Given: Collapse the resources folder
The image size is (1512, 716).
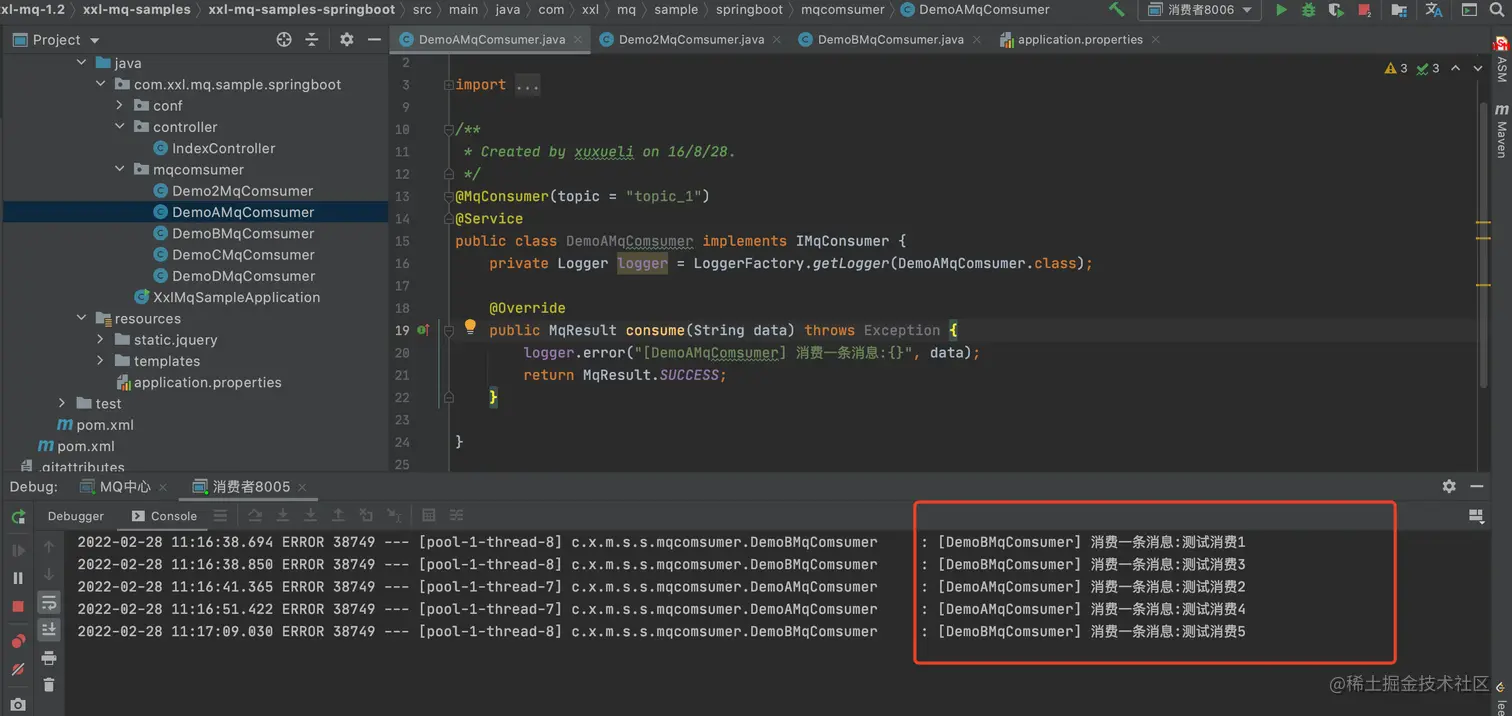Looking at the screenshot, I should [82, 318].
